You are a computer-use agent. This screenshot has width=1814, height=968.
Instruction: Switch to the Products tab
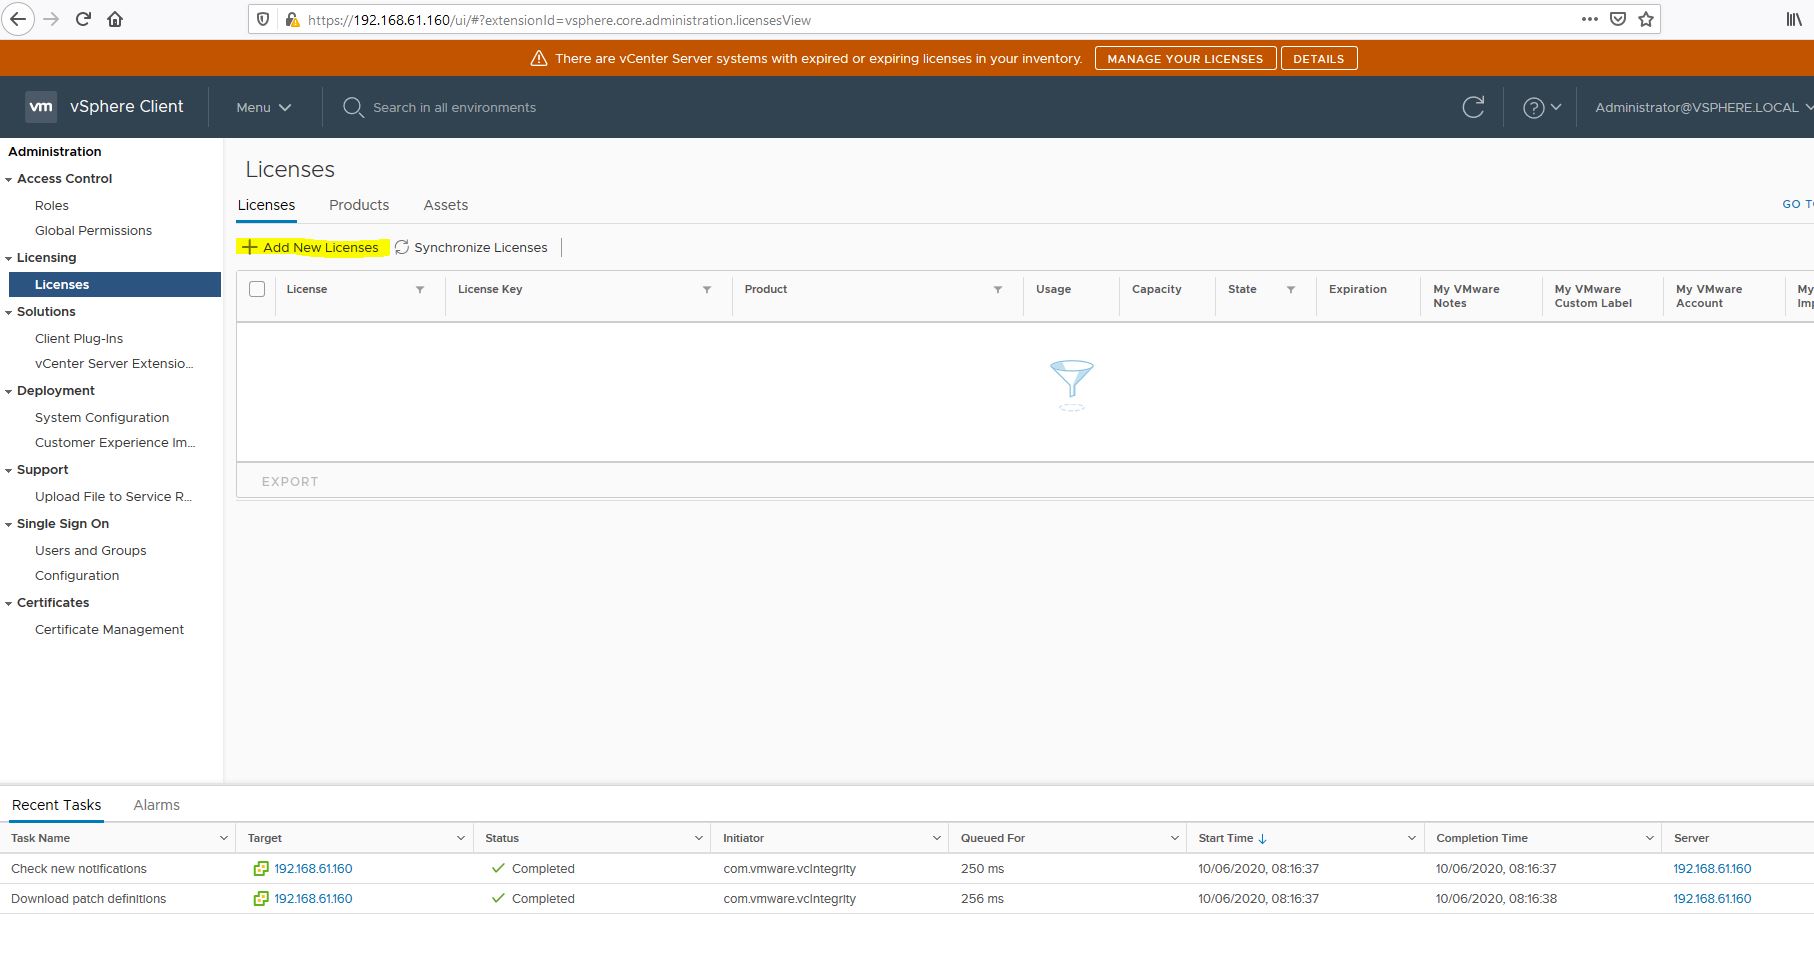click(x=359, y=205)
